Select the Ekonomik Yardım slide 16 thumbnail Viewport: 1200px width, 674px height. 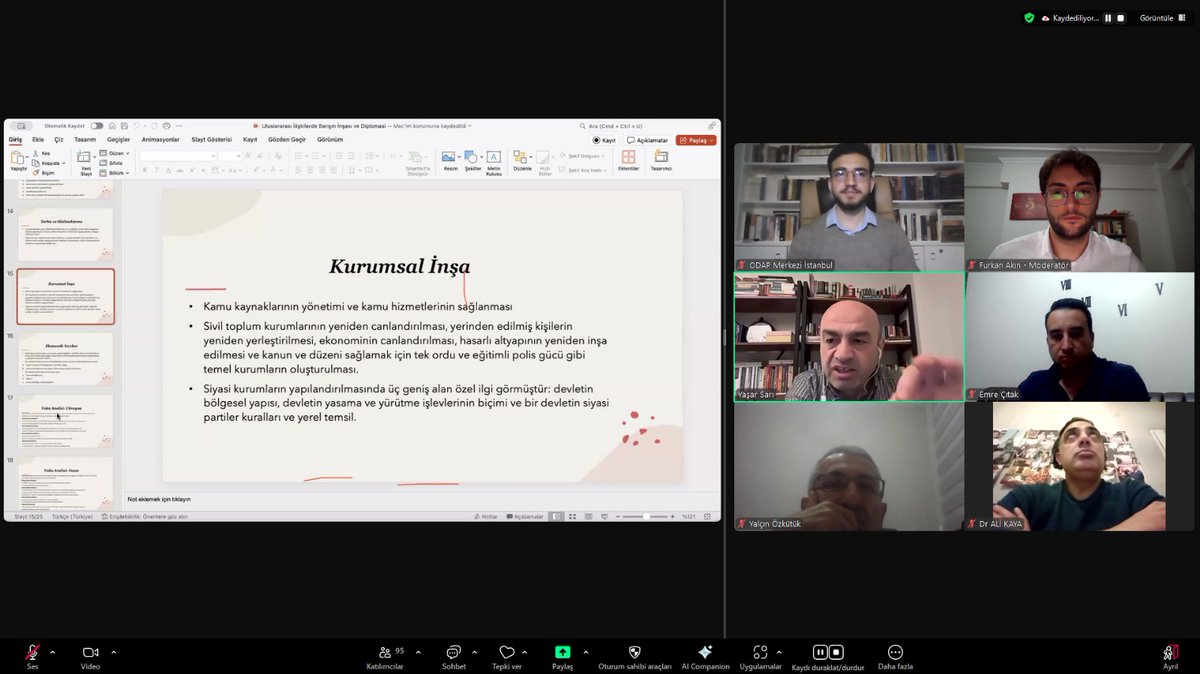coord(66,358)
